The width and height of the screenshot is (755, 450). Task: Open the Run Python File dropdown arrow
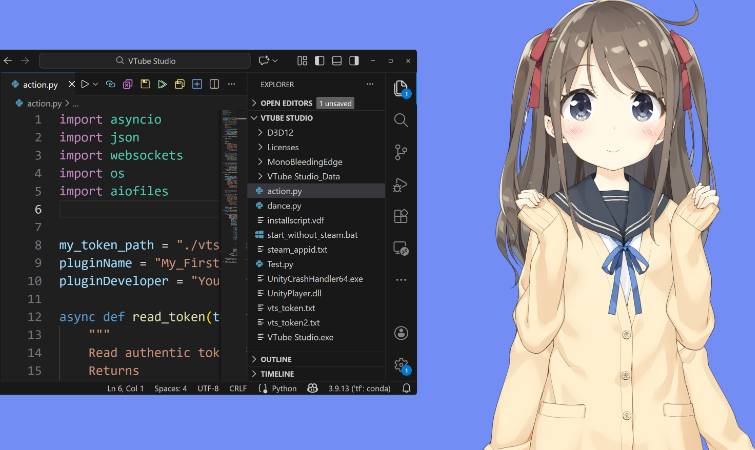[x=95, y=84]
